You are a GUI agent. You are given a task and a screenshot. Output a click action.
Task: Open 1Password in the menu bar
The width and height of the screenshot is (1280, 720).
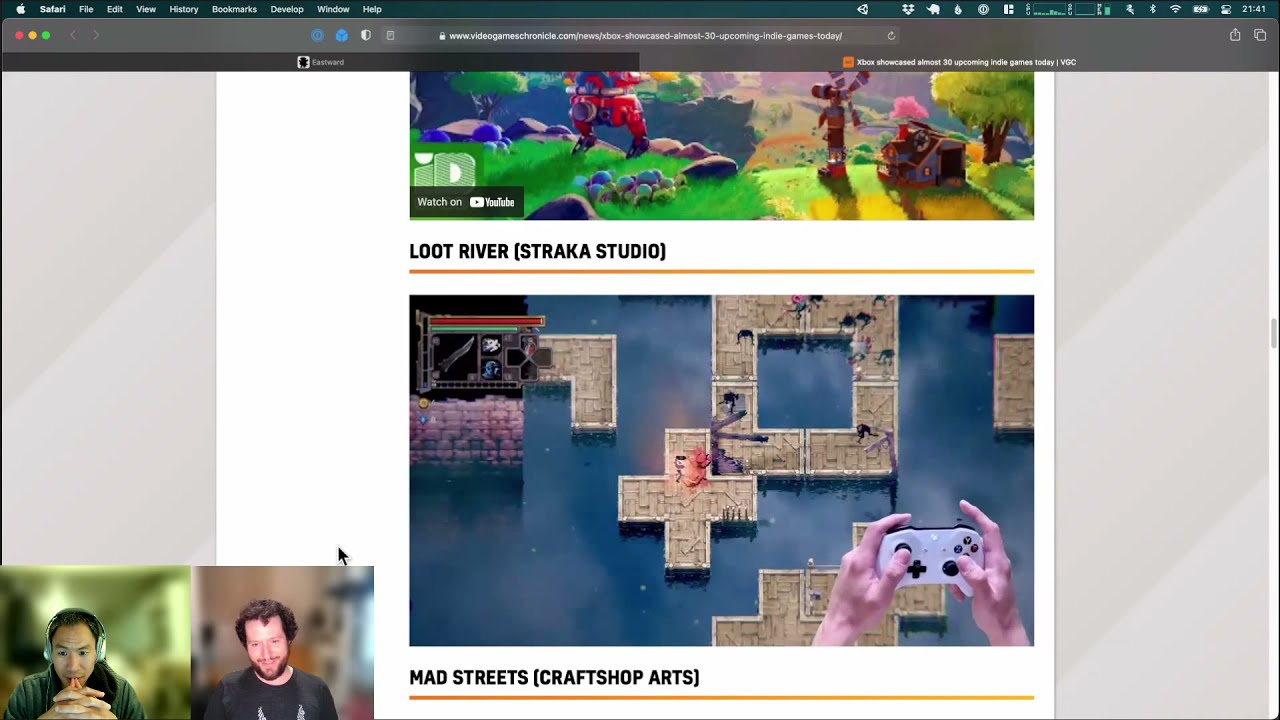pyautogui.click(x=983, y=9)
